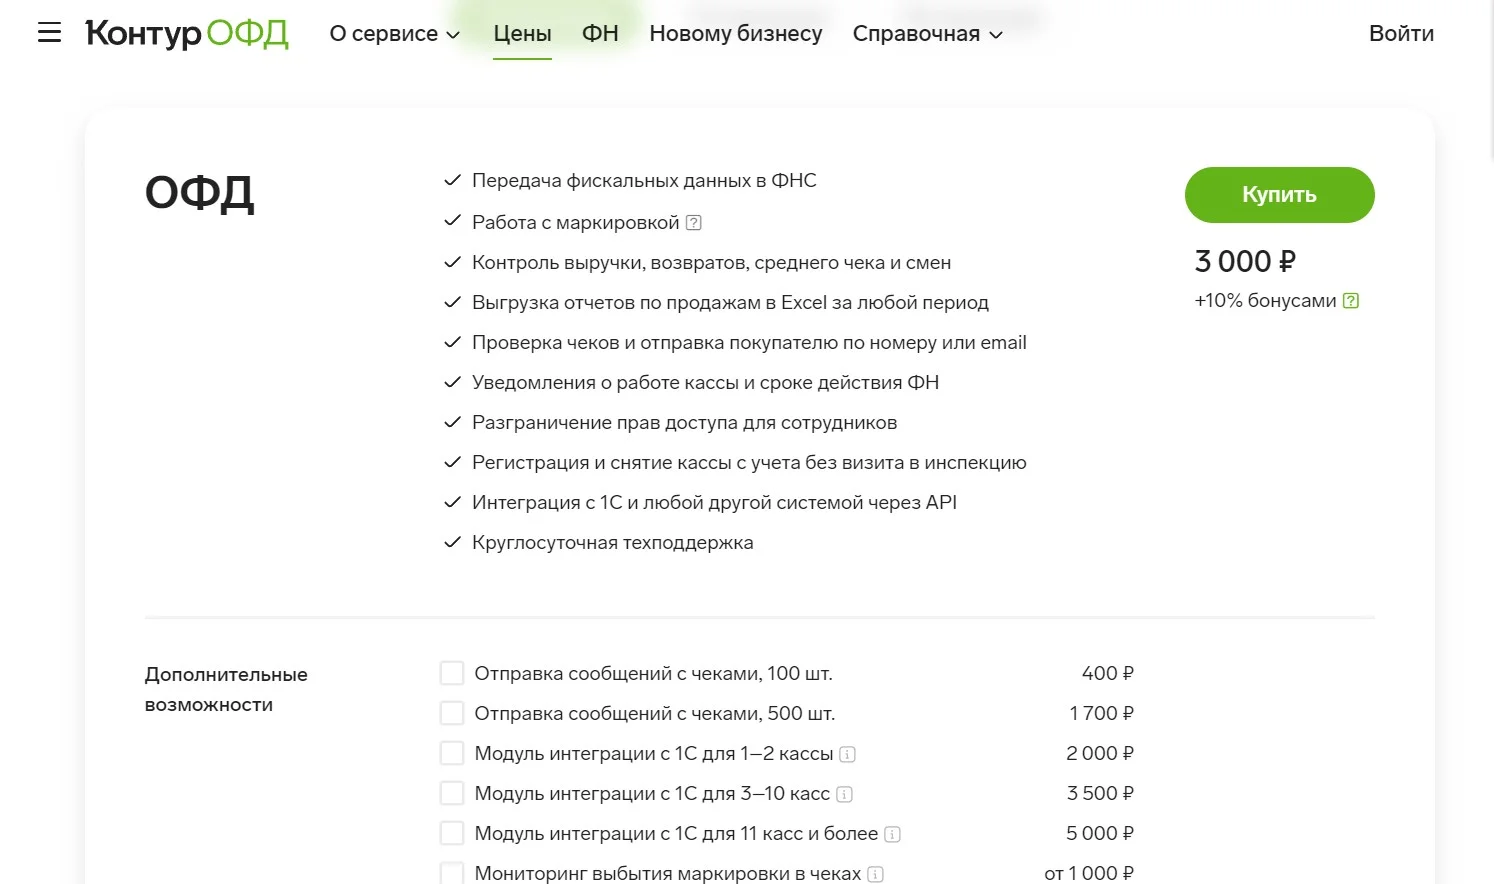
Task: Select Модуль интеграции с 1С для 3–10 касс
Action: point(452,793)
